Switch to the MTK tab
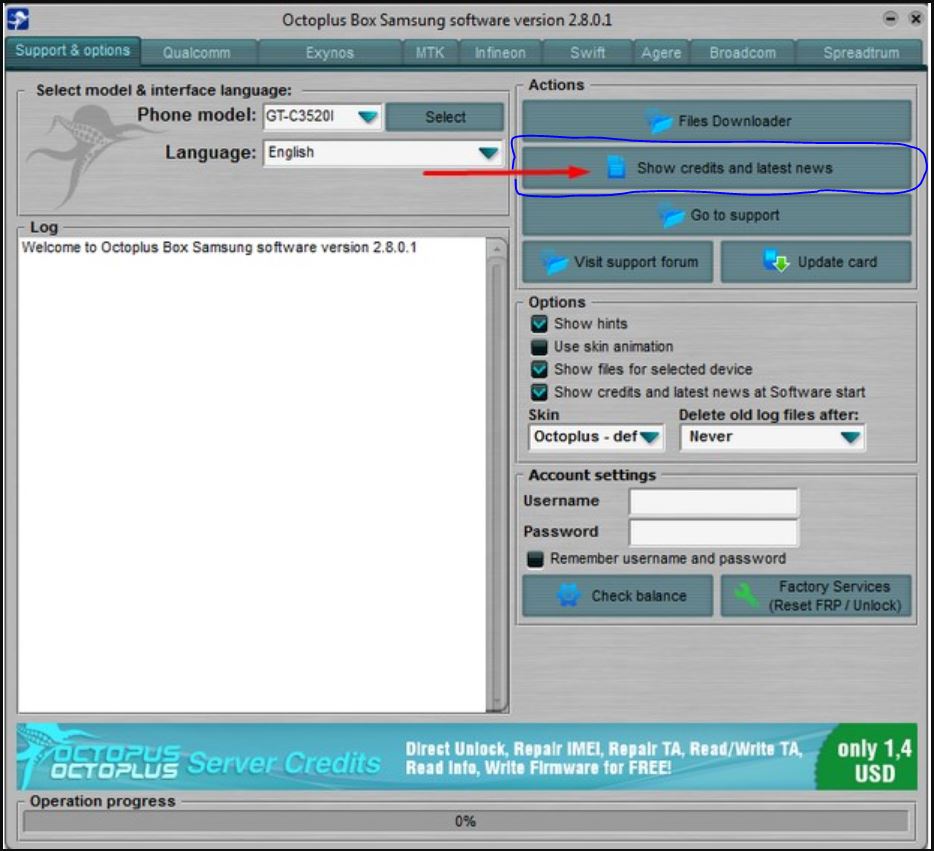The height and width of the screenshot is (851, 934). click(x=430, y=53)
